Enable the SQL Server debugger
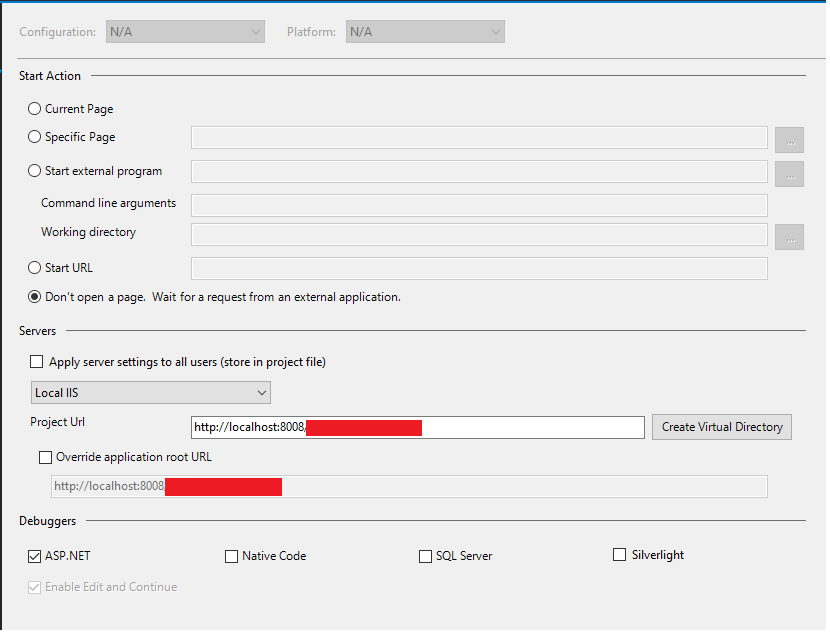Viewport: 830px width, 633px height. coord(426,556)
